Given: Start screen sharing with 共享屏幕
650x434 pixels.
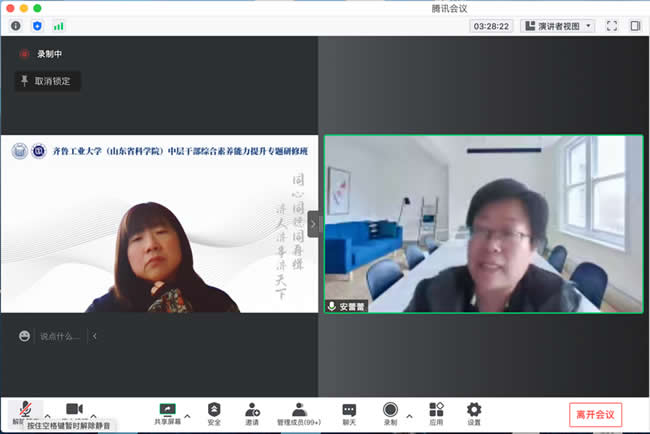Looking at the screenshot, I should (x=167, y=413).
